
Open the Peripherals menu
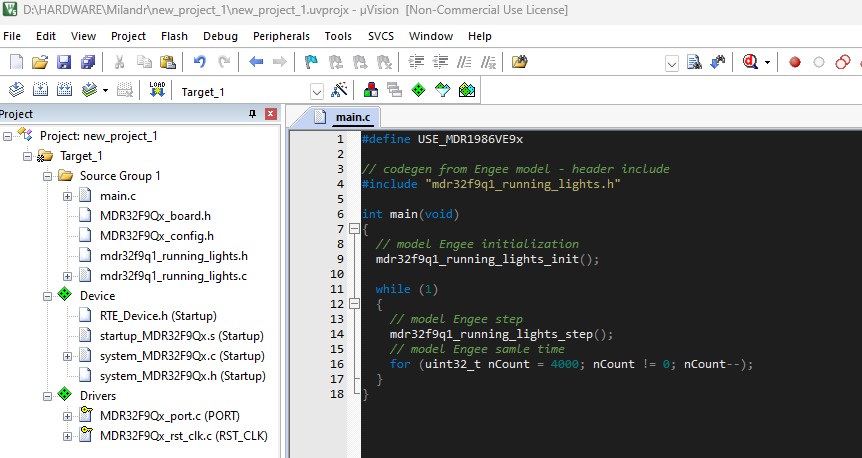[281, 36]
